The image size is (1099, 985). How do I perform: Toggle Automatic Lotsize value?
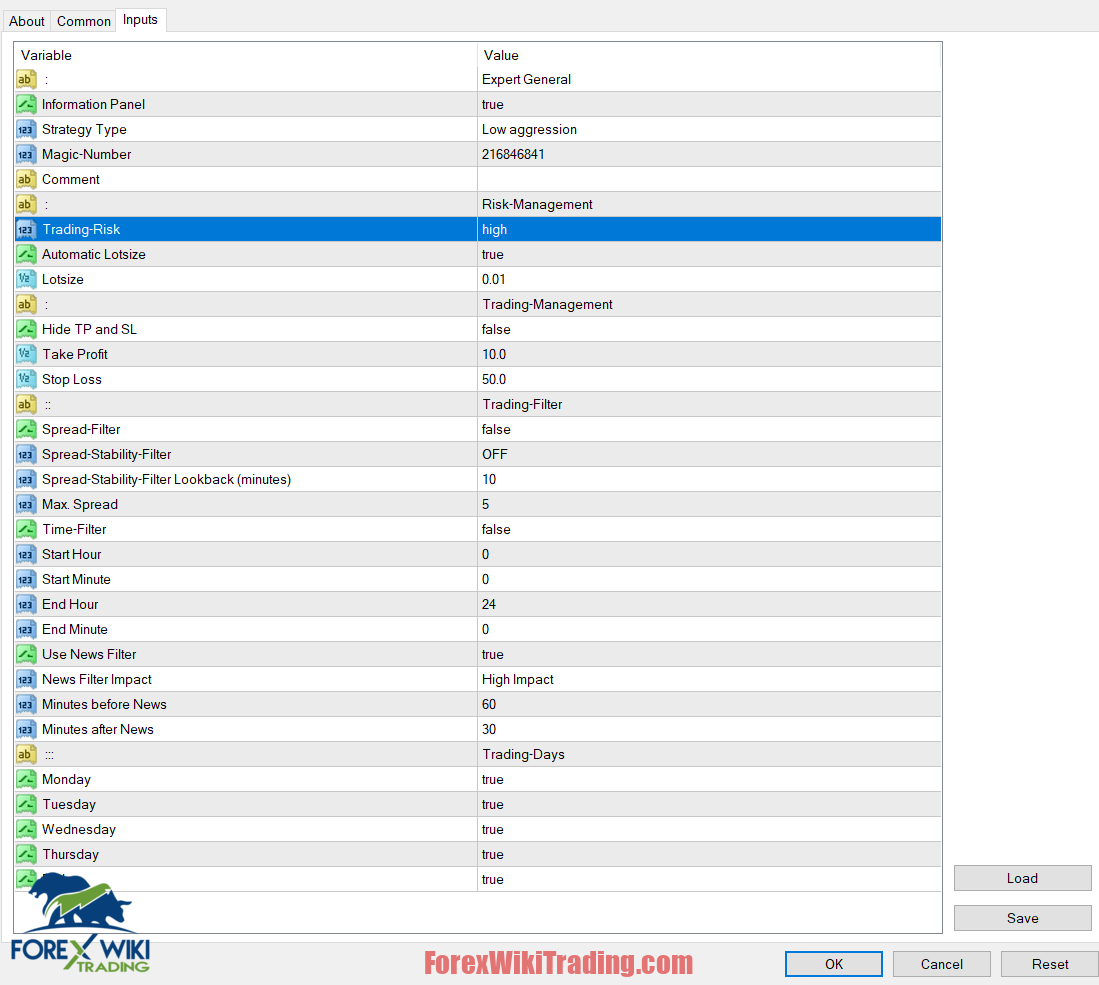[x=709, y=254]
